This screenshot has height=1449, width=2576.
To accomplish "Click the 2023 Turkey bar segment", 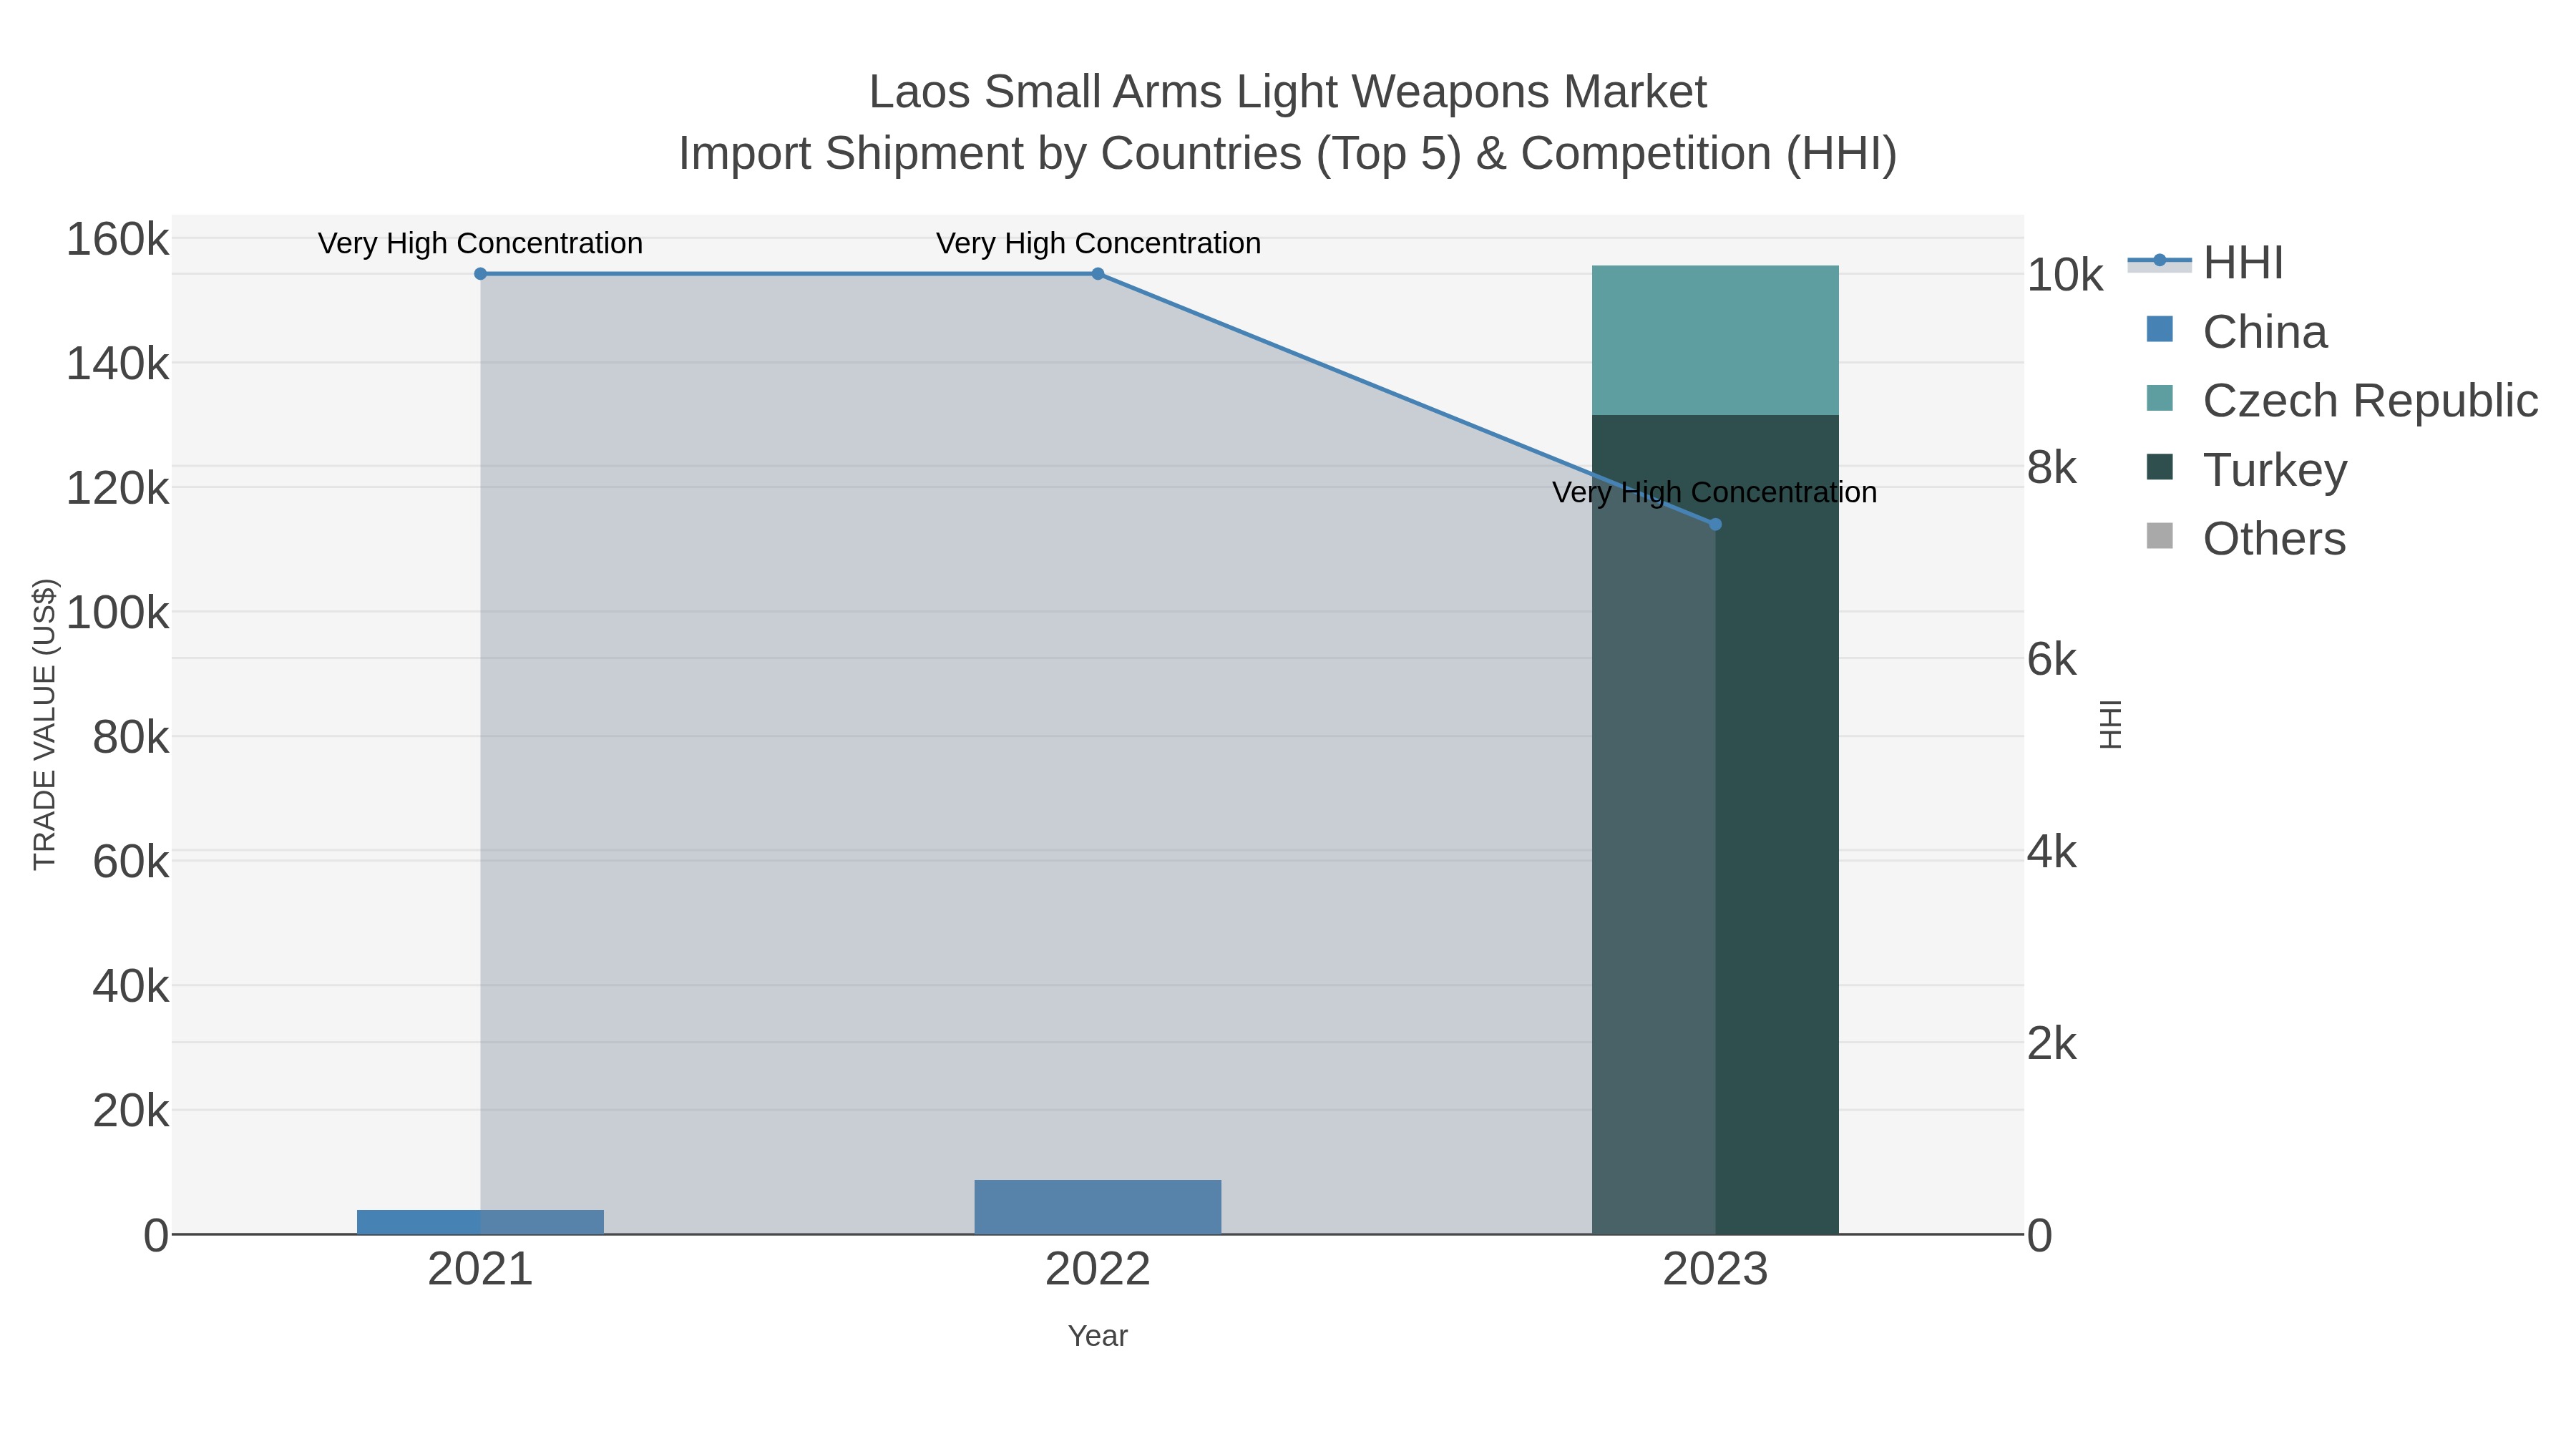I will click(x=1715, y=824).
